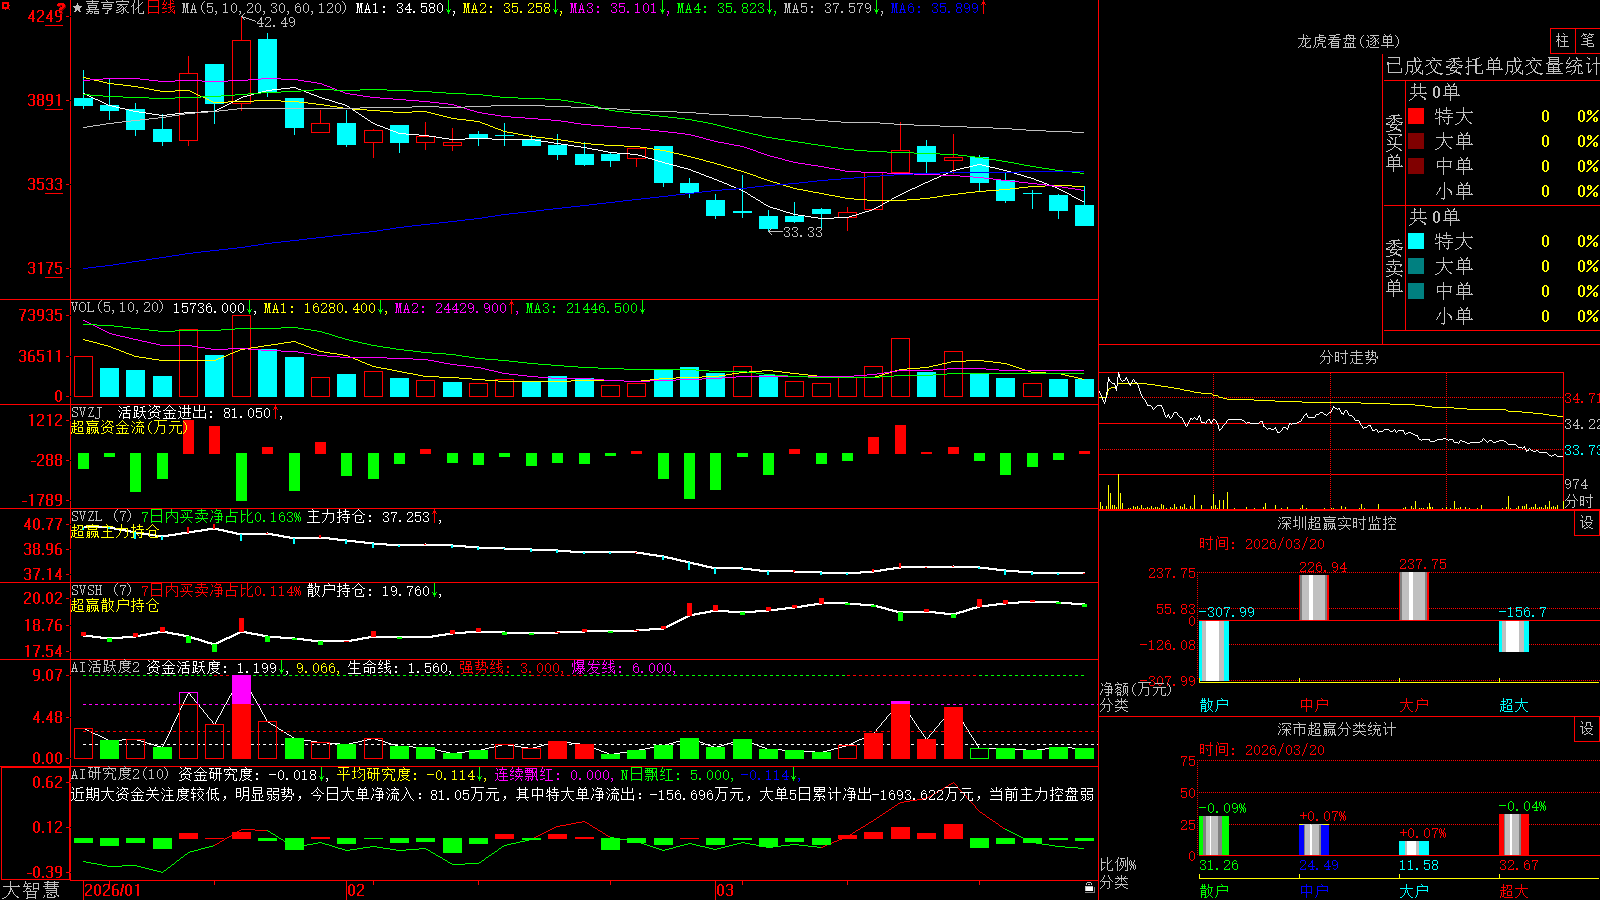Open 设 settings for 深市超赢分类统计
Viewport: 1600px width, 900px height.
[1587, 730]
